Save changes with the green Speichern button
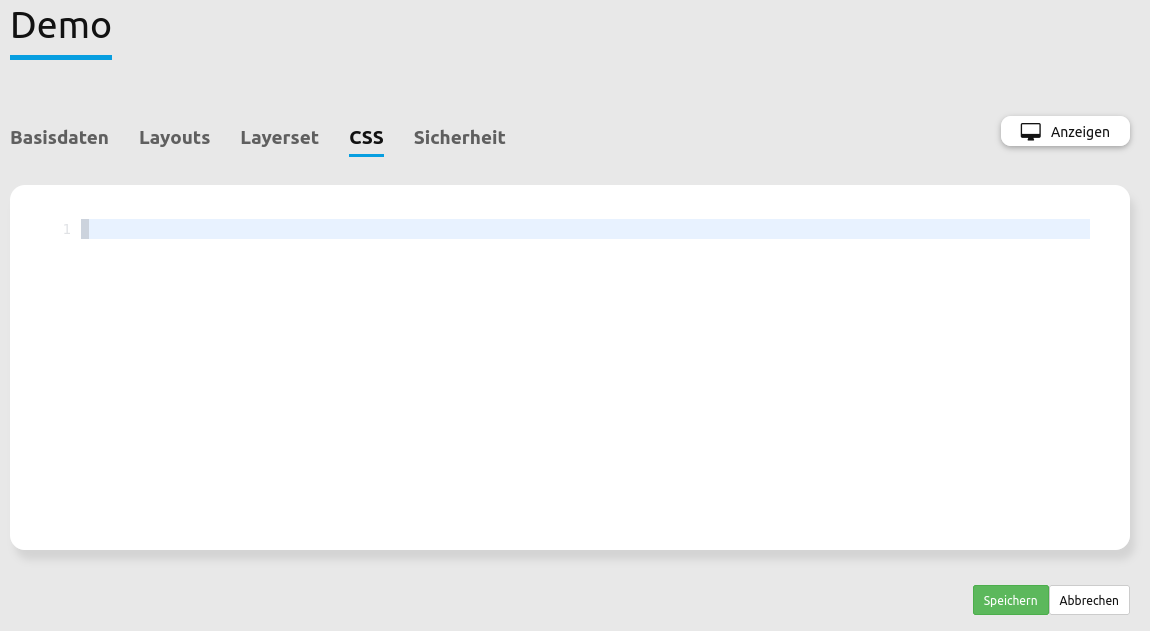 click(1010, 600)
